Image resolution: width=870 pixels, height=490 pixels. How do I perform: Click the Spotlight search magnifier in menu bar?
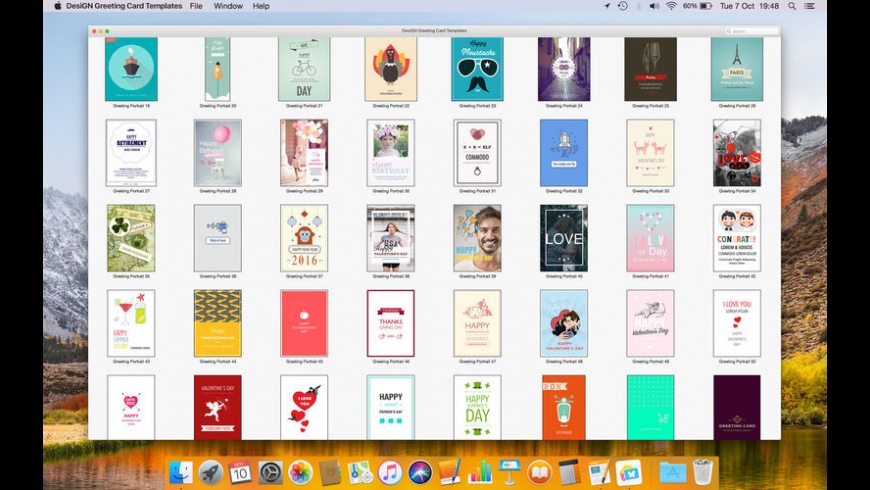(792, 6)
